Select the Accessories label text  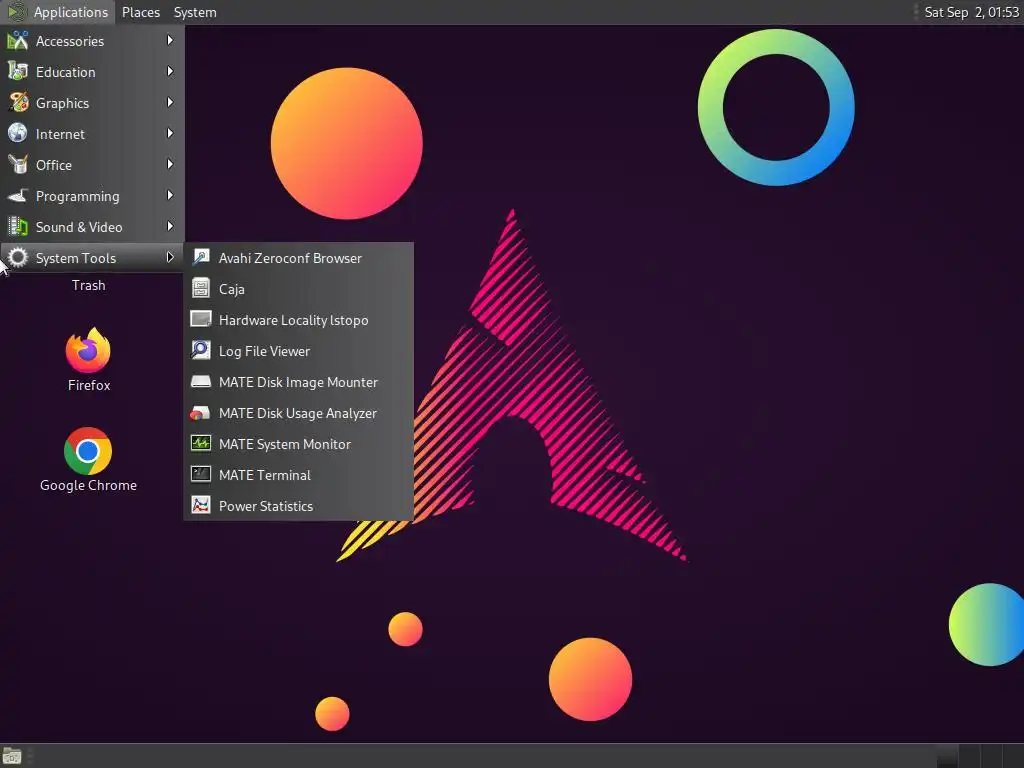70,41
